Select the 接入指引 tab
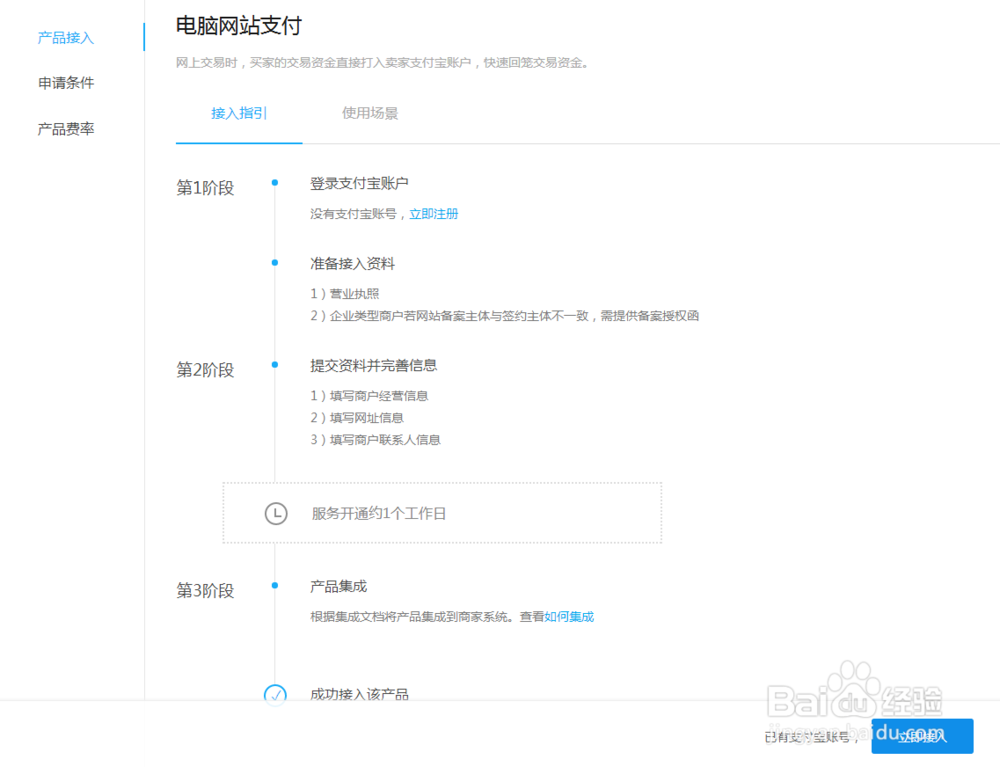Screen dimensions: 1000x767 tap(238, 113)
